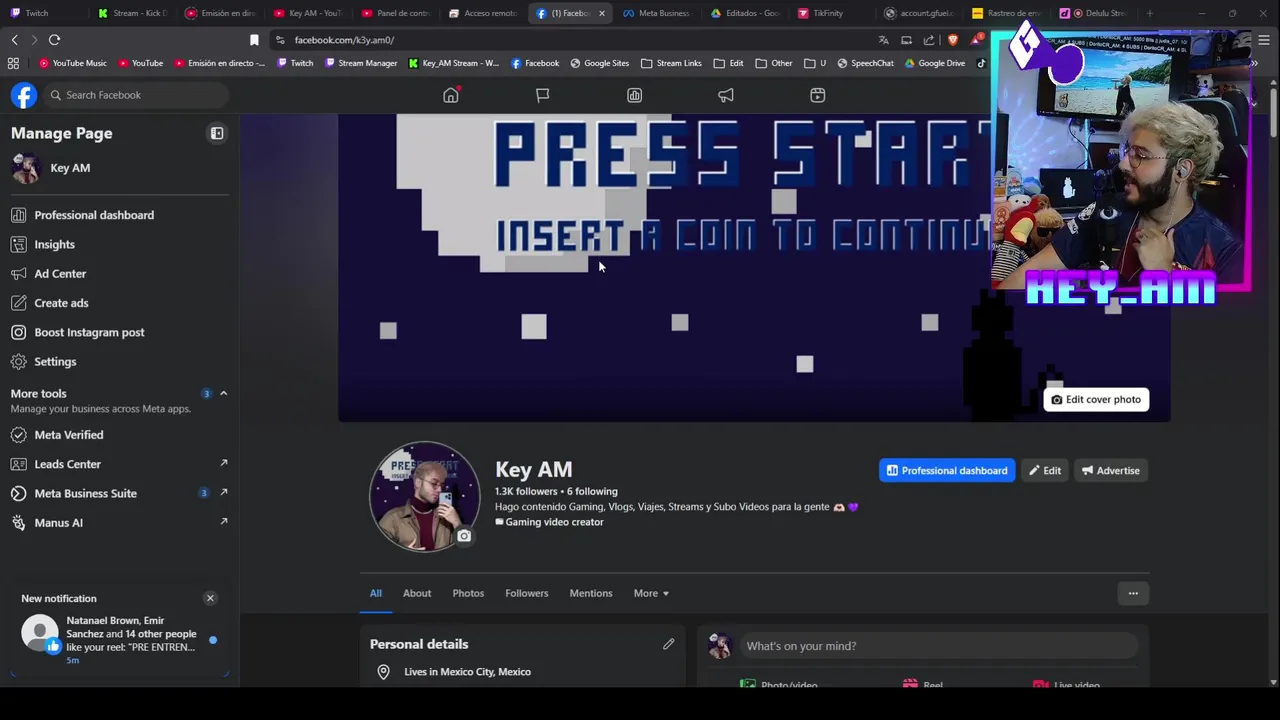Collapse the More tools section

pos(223,393)
